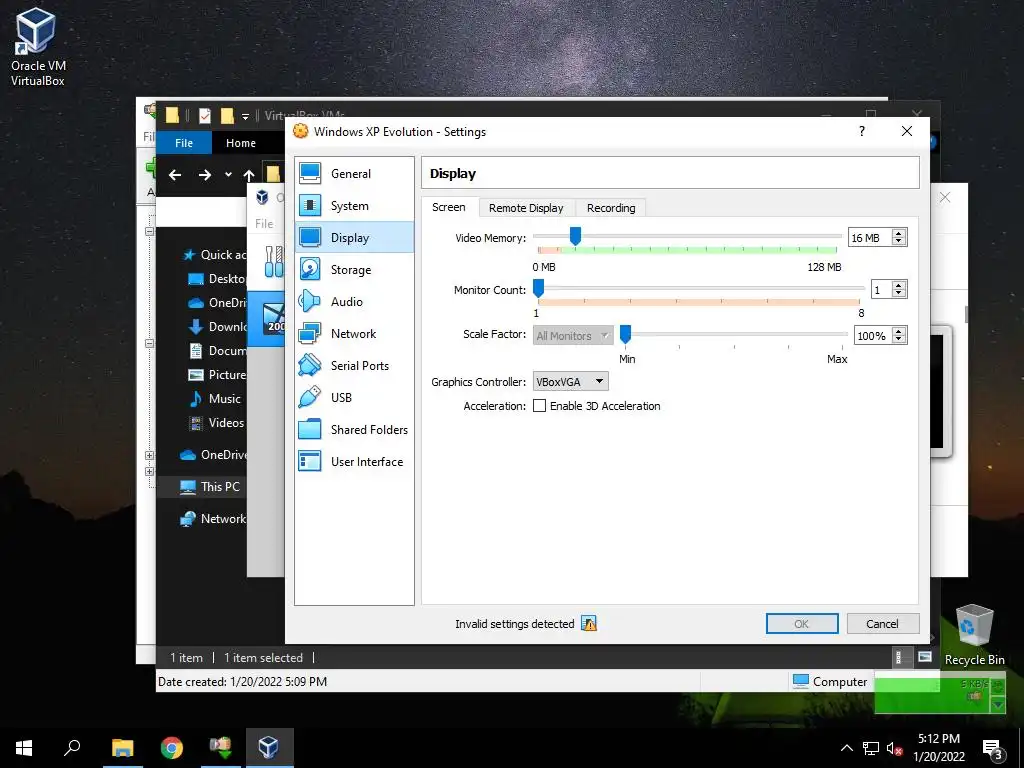Increase Video Memory with spinner up arrow
Viewport: 1024px width, 768px height.
899,234
